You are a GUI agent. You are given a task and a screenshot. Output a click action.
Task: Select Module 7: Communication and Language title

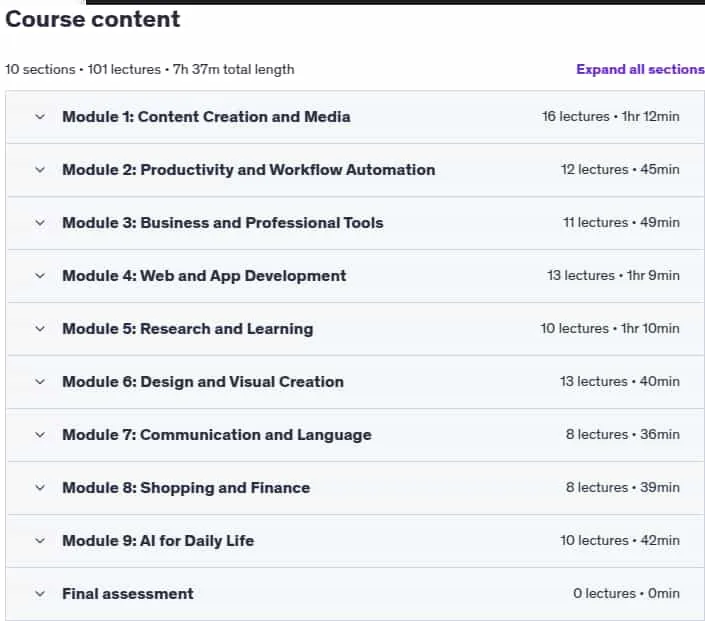[217, 435]
